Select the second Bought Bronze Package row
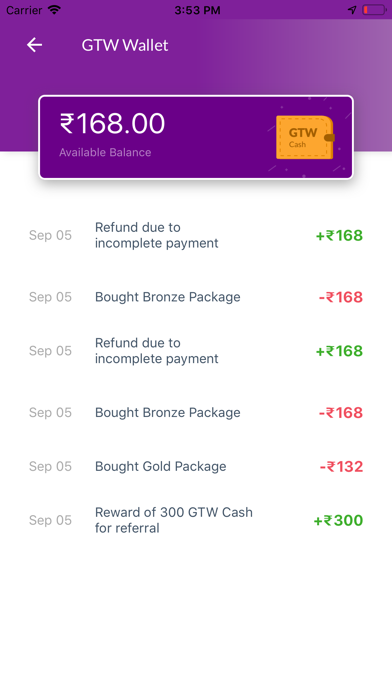 196,412
